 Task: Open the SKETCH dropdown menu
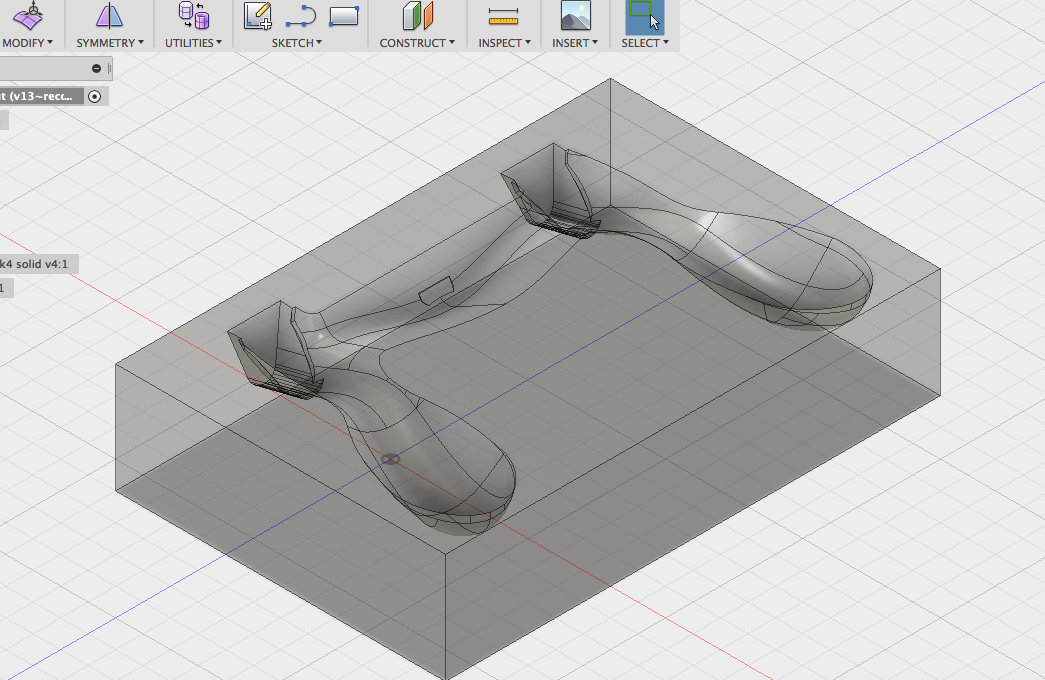(297, 43)
